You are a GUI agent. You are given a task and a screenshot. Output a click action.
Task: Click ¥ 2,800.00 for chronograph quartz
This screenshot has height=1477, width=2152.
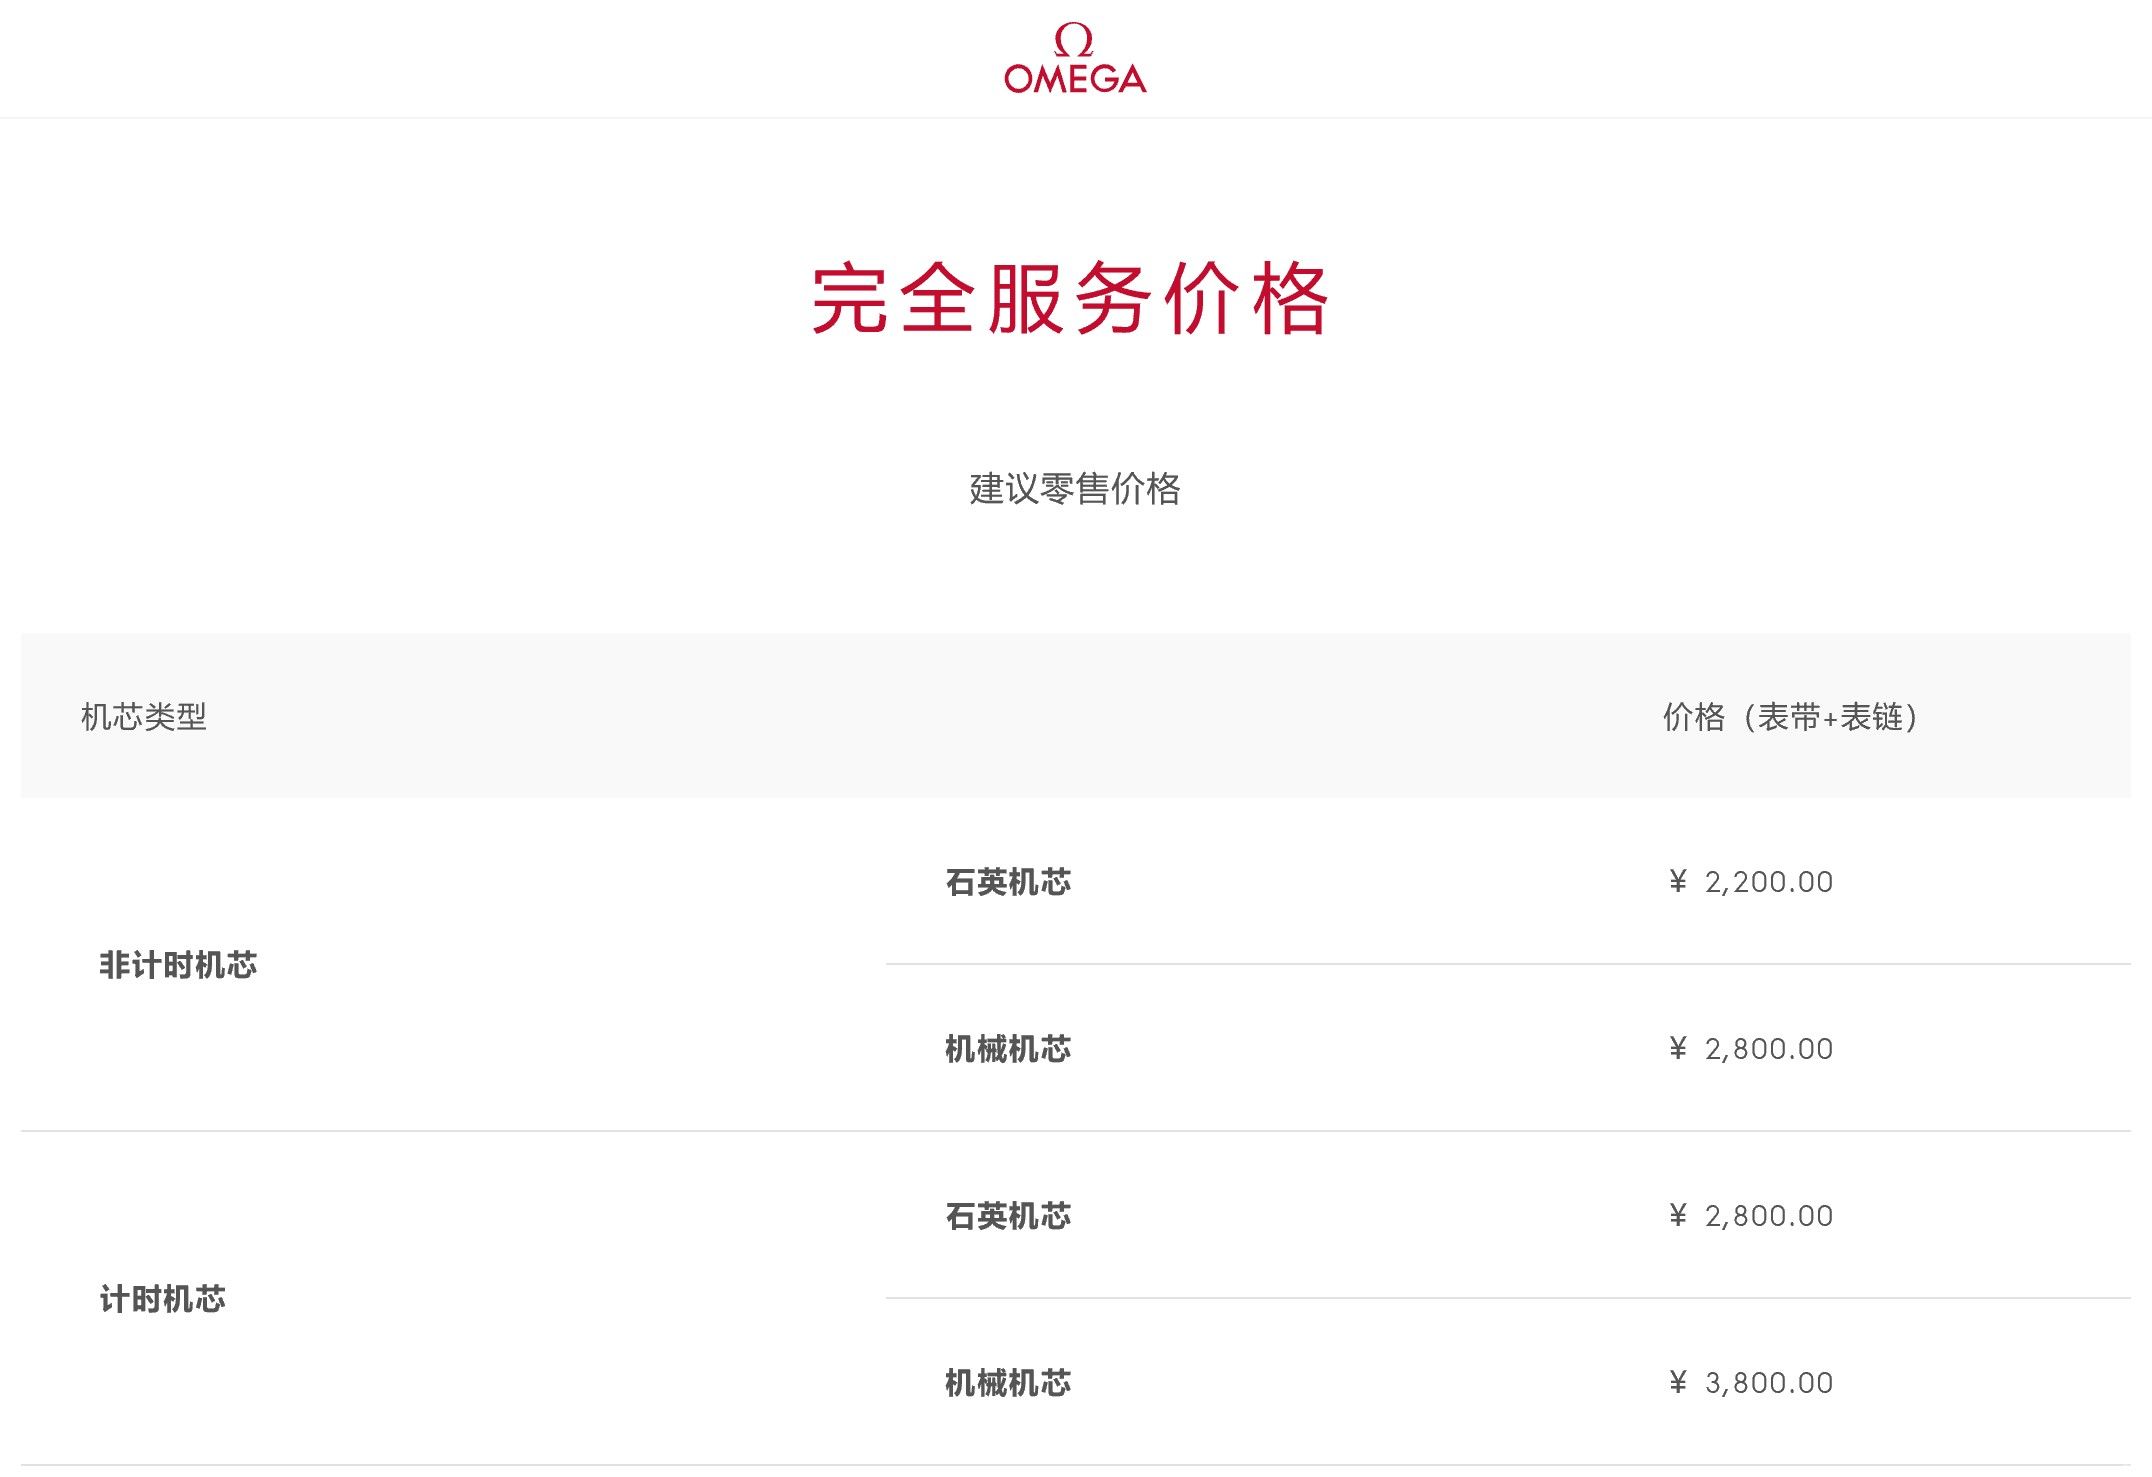1751,1216
